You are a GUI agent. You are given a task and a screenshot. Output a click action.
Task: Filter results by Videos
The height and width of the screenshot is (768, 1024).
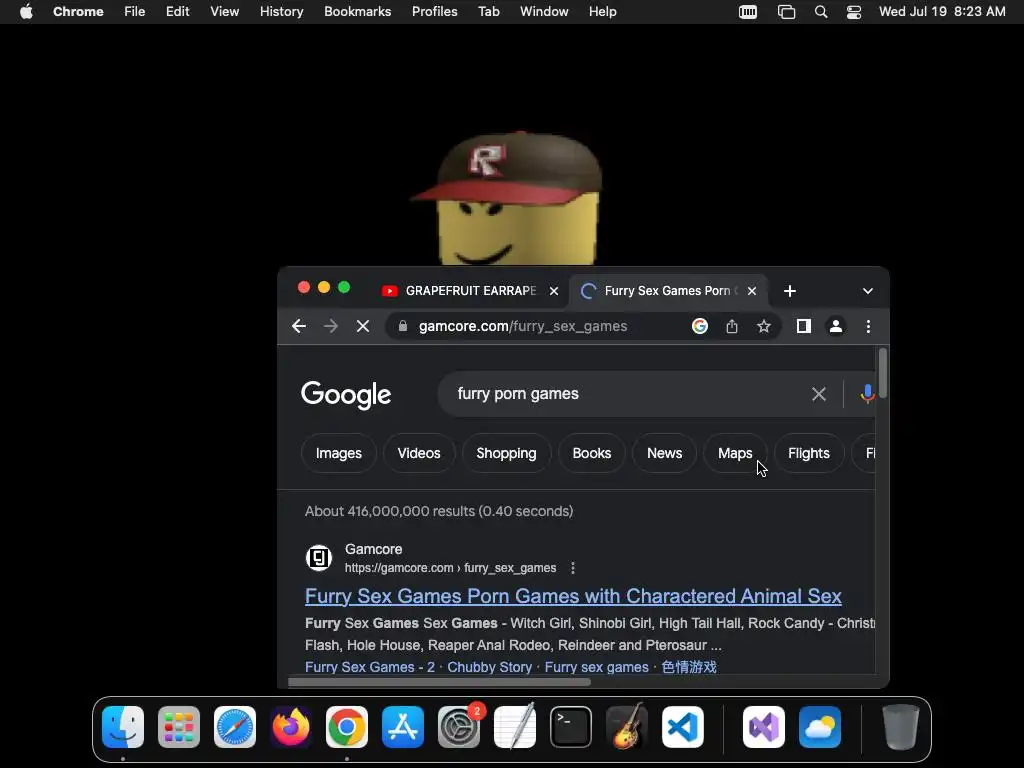419,453
